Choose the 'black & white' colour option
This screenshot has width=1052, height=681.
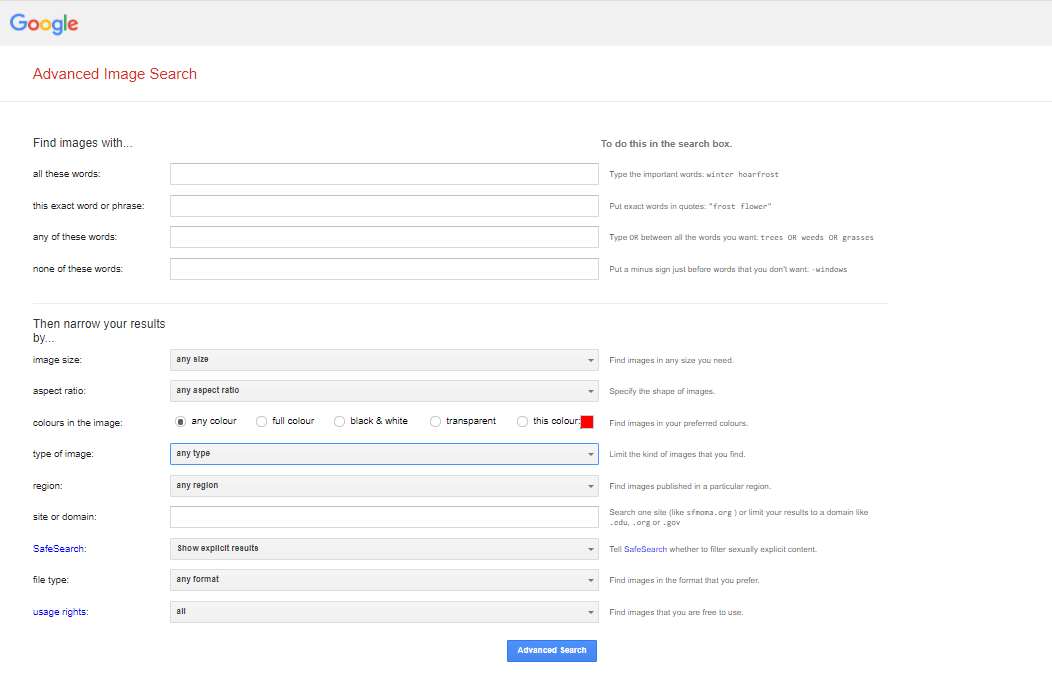pos(339,422)
